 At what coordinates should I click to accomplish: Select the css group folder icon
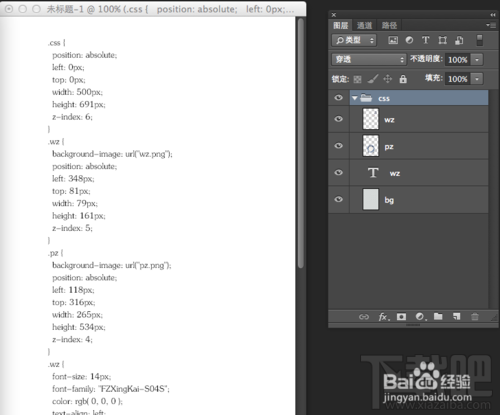coord(366,98)
